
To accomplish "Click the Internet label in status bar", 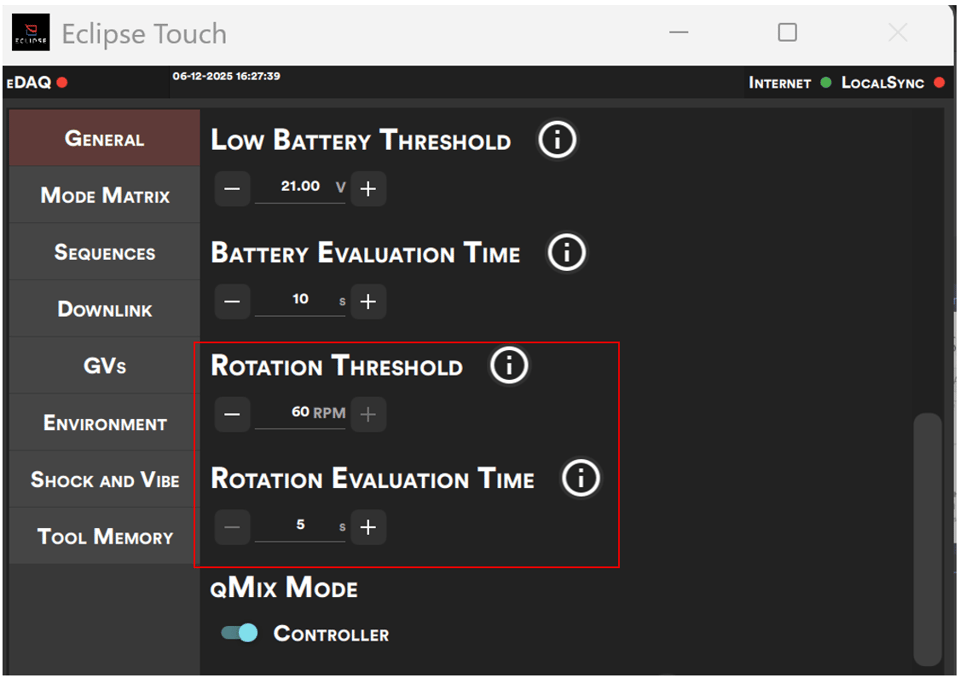I will click(779, 83).
